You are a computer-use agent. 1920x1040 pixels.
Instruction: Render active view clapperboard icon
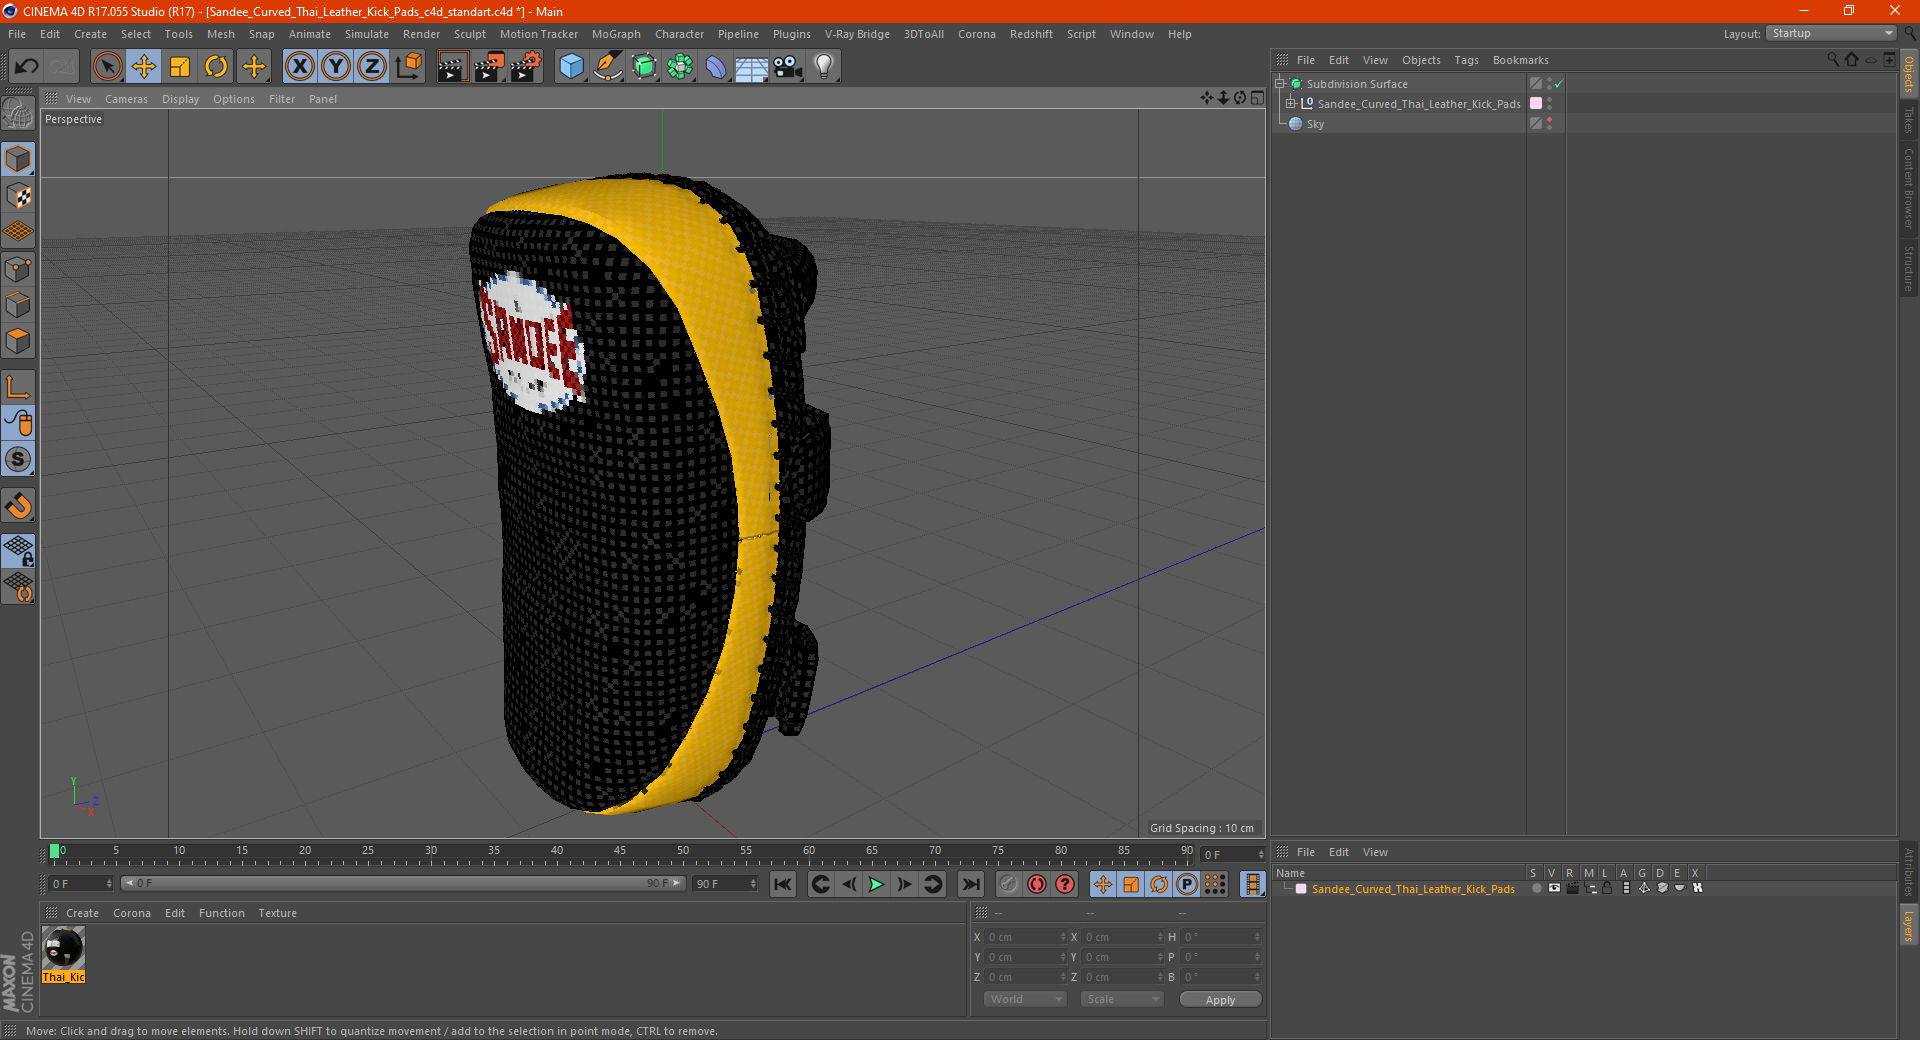tap(452, 67)
